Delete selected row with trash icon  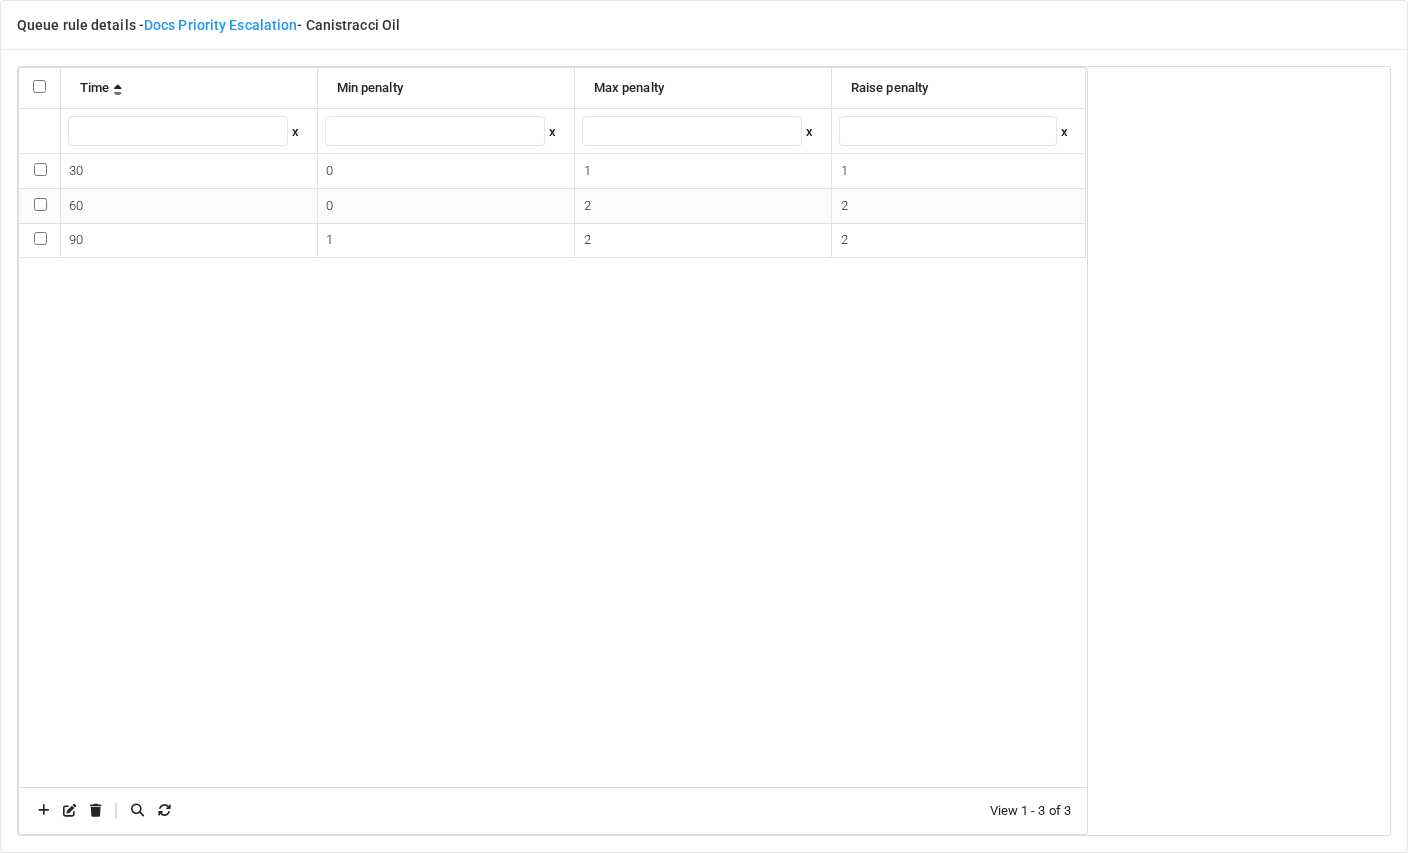(96, 810)
